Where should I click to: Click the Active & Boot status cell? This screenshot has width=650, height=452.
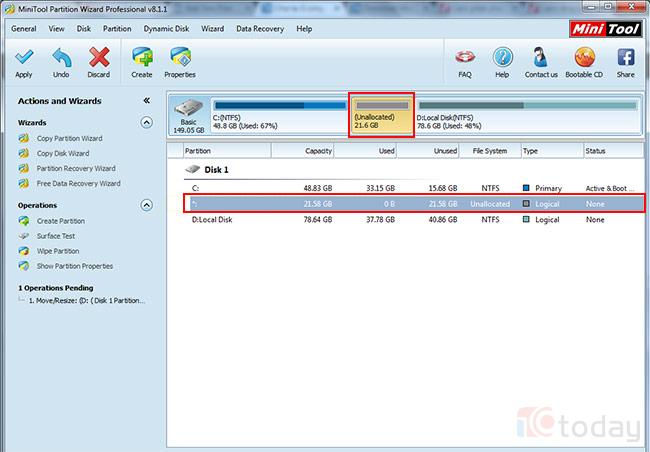tap(609, 188)
